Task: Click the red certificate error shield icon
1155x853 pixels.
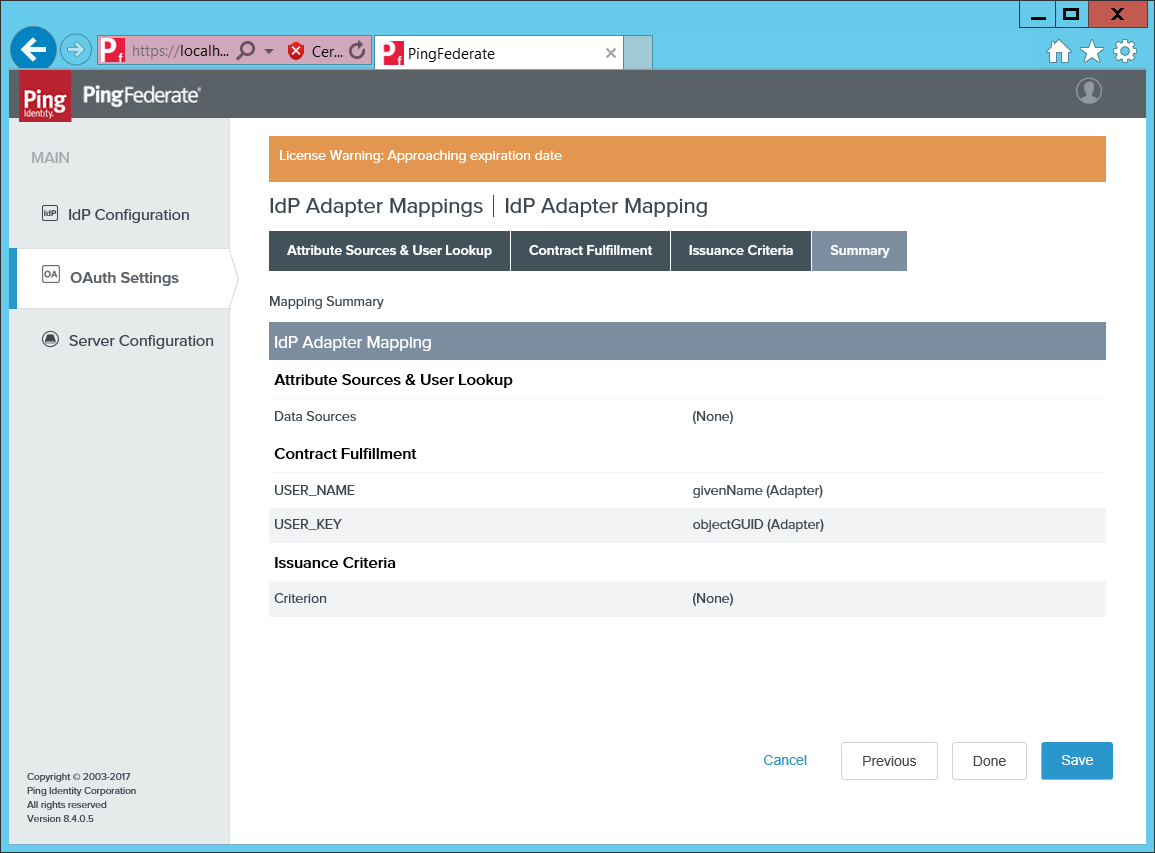Action: pyautogui.click(x=296, y=51)
